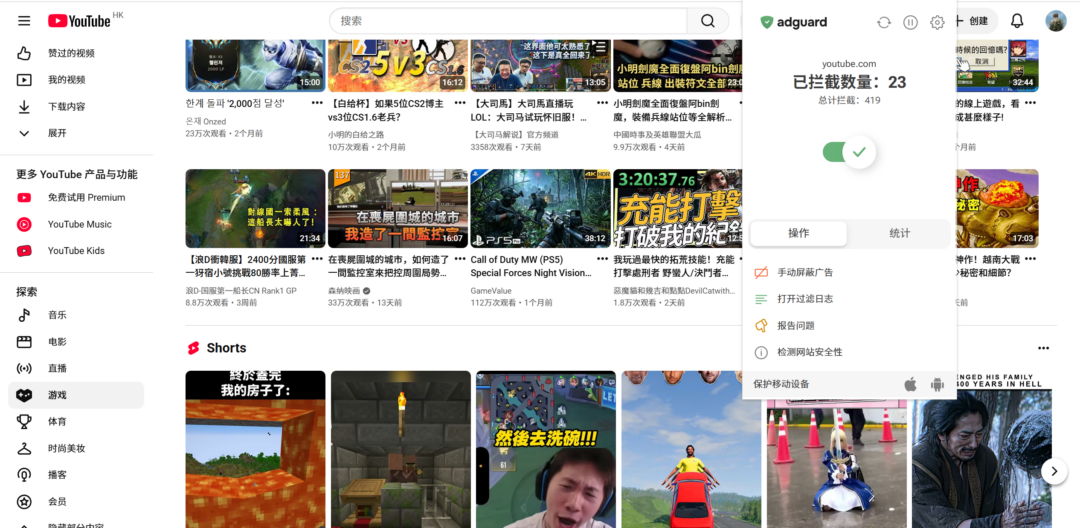
Task: Click the YouTube search input field
Action: tap(508, 21)
